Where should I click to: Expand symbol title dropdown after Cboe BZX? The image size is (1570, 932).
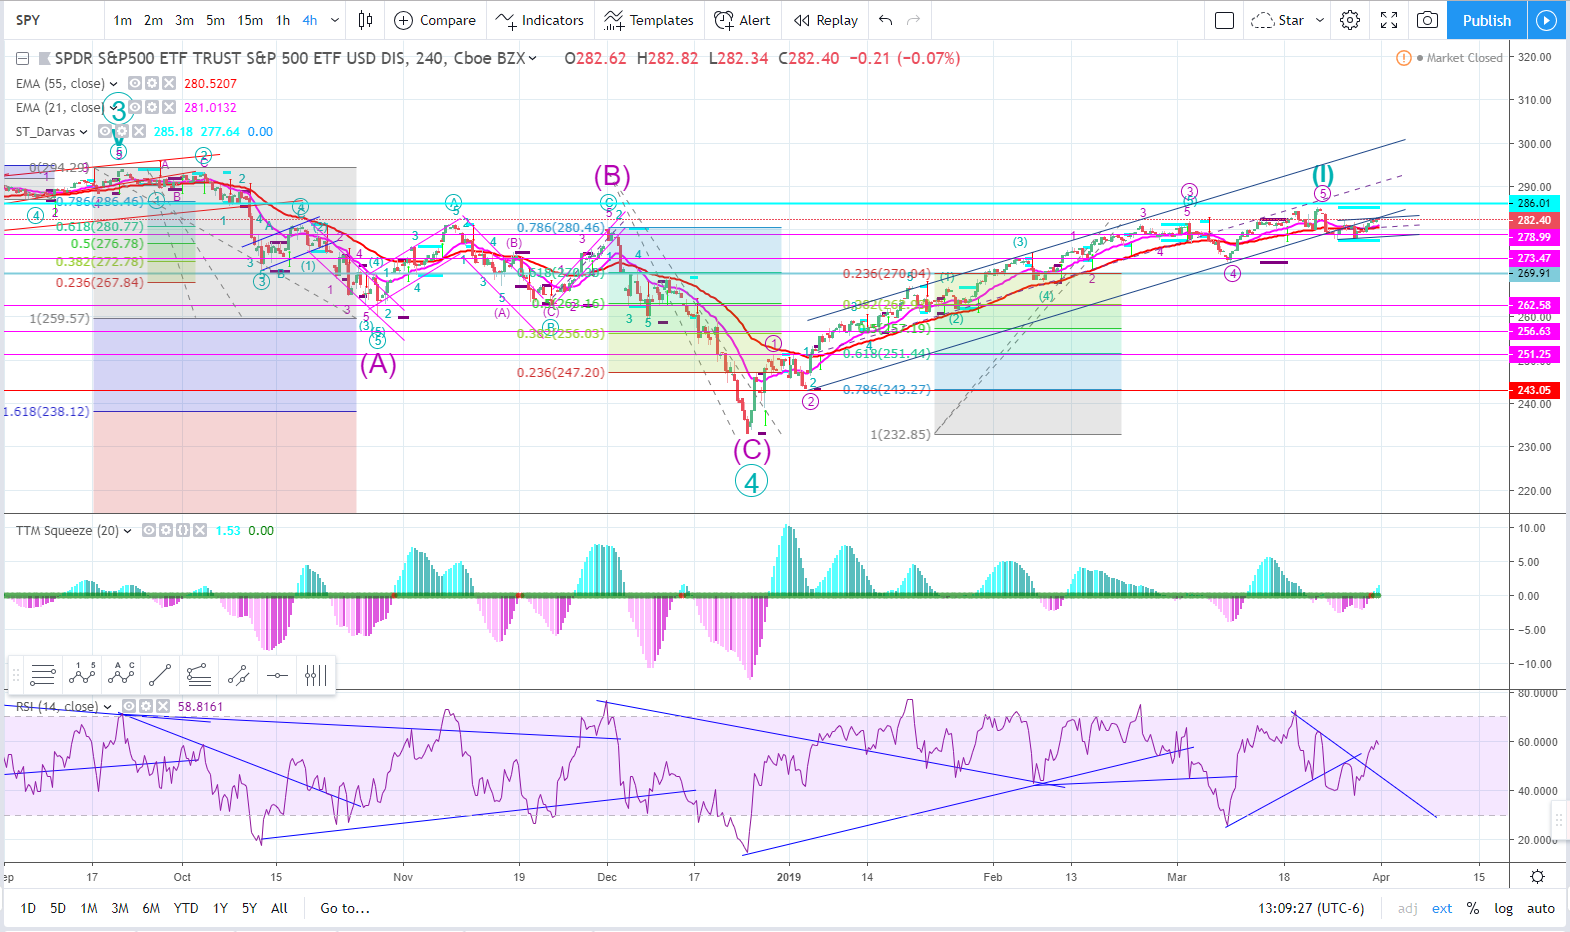tap(533, 58)
